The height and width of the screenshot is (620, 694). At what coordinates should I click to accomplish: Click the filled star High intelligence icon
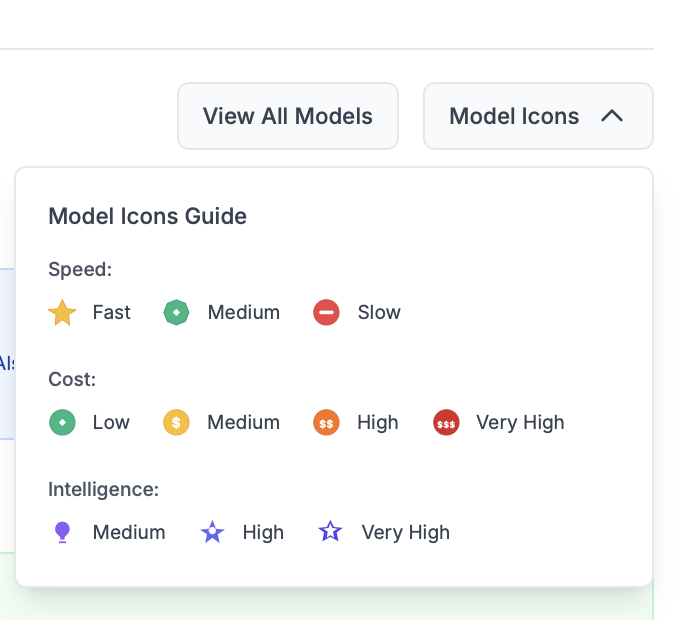coord(212,533)
